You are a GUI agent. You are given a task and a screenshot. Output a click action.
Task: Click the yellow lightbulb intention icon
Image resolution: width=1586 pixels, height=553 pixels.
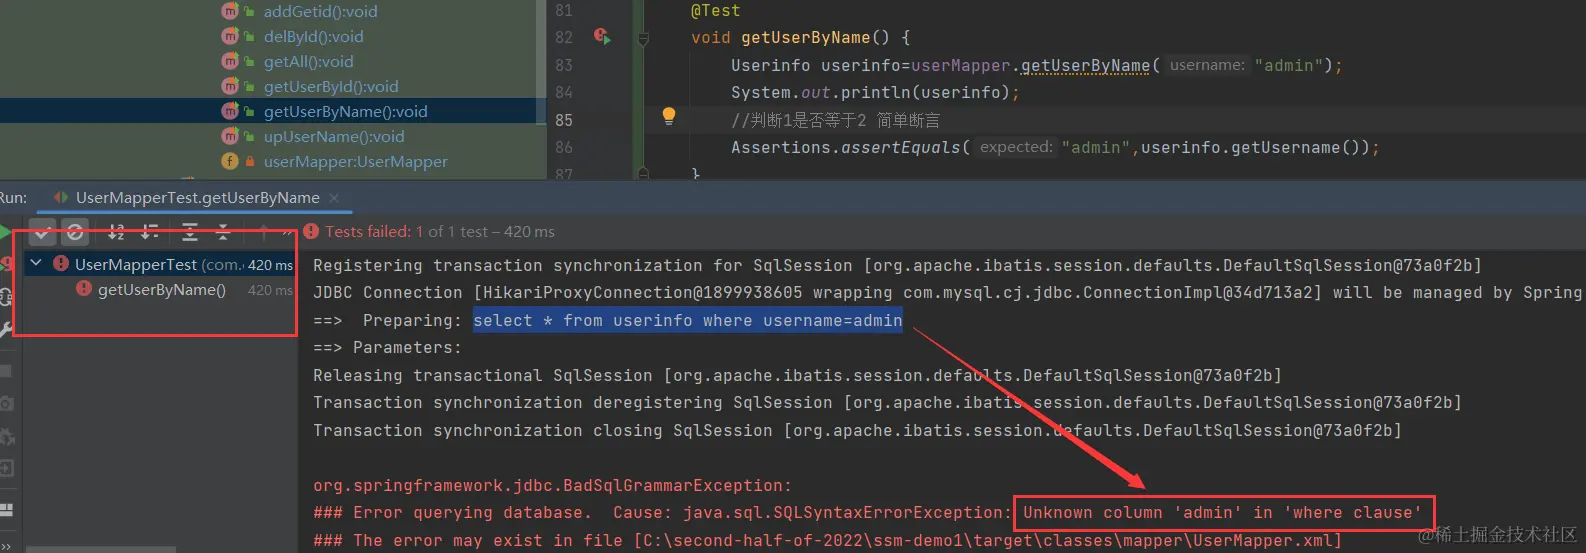[x=669, y=116]
